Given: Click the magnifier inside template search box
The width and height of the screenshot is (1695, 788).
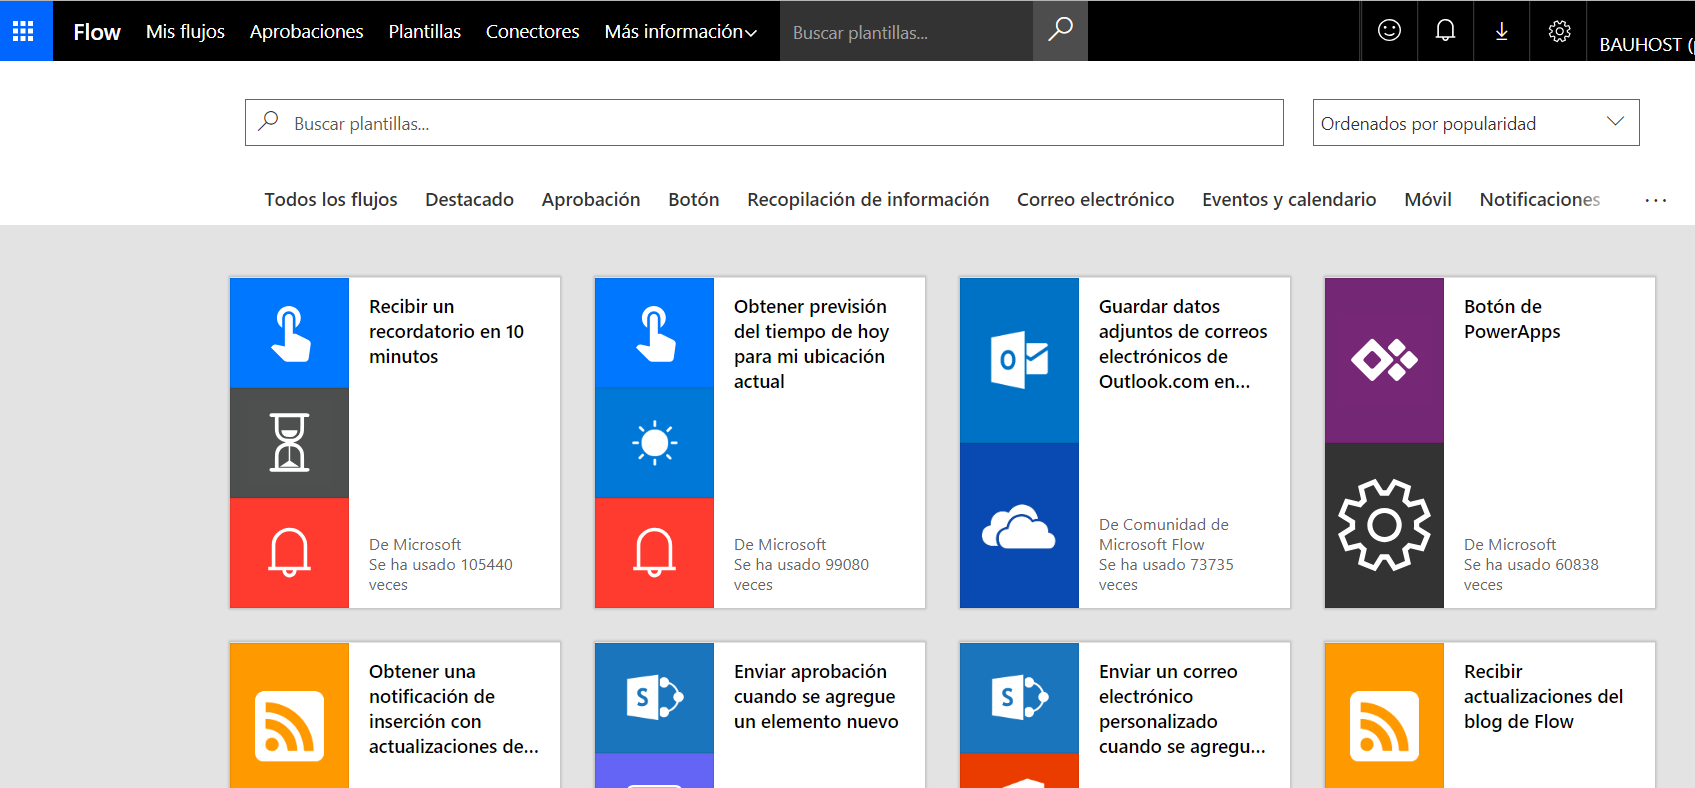Looking at the screenshot, I should click(x=268, y=122).
